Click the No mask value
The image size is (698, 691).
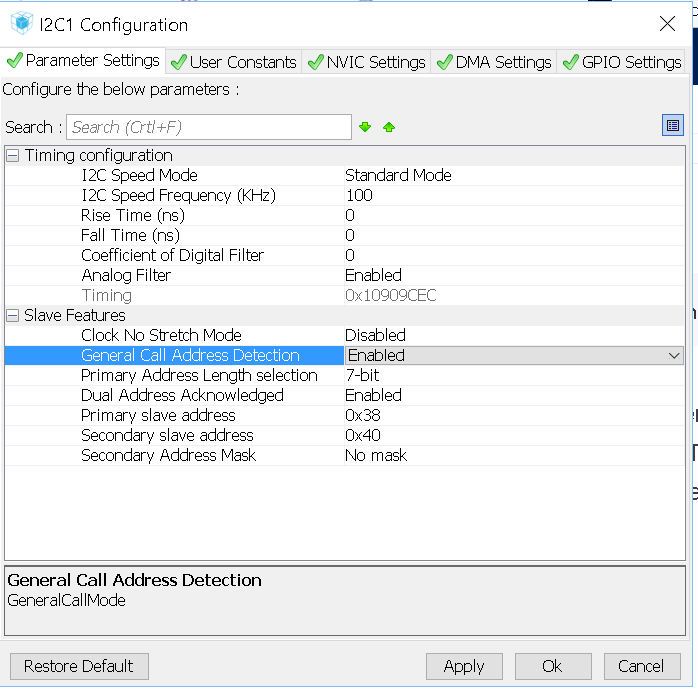[x=376, y=455]
